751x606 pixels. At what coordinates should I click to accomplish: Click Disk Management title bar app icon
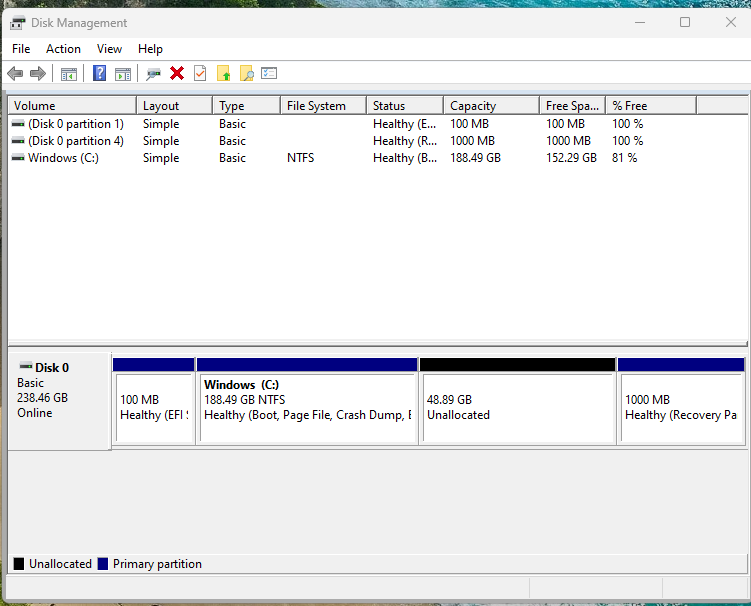pyautogui.click(x=18, y=23)
